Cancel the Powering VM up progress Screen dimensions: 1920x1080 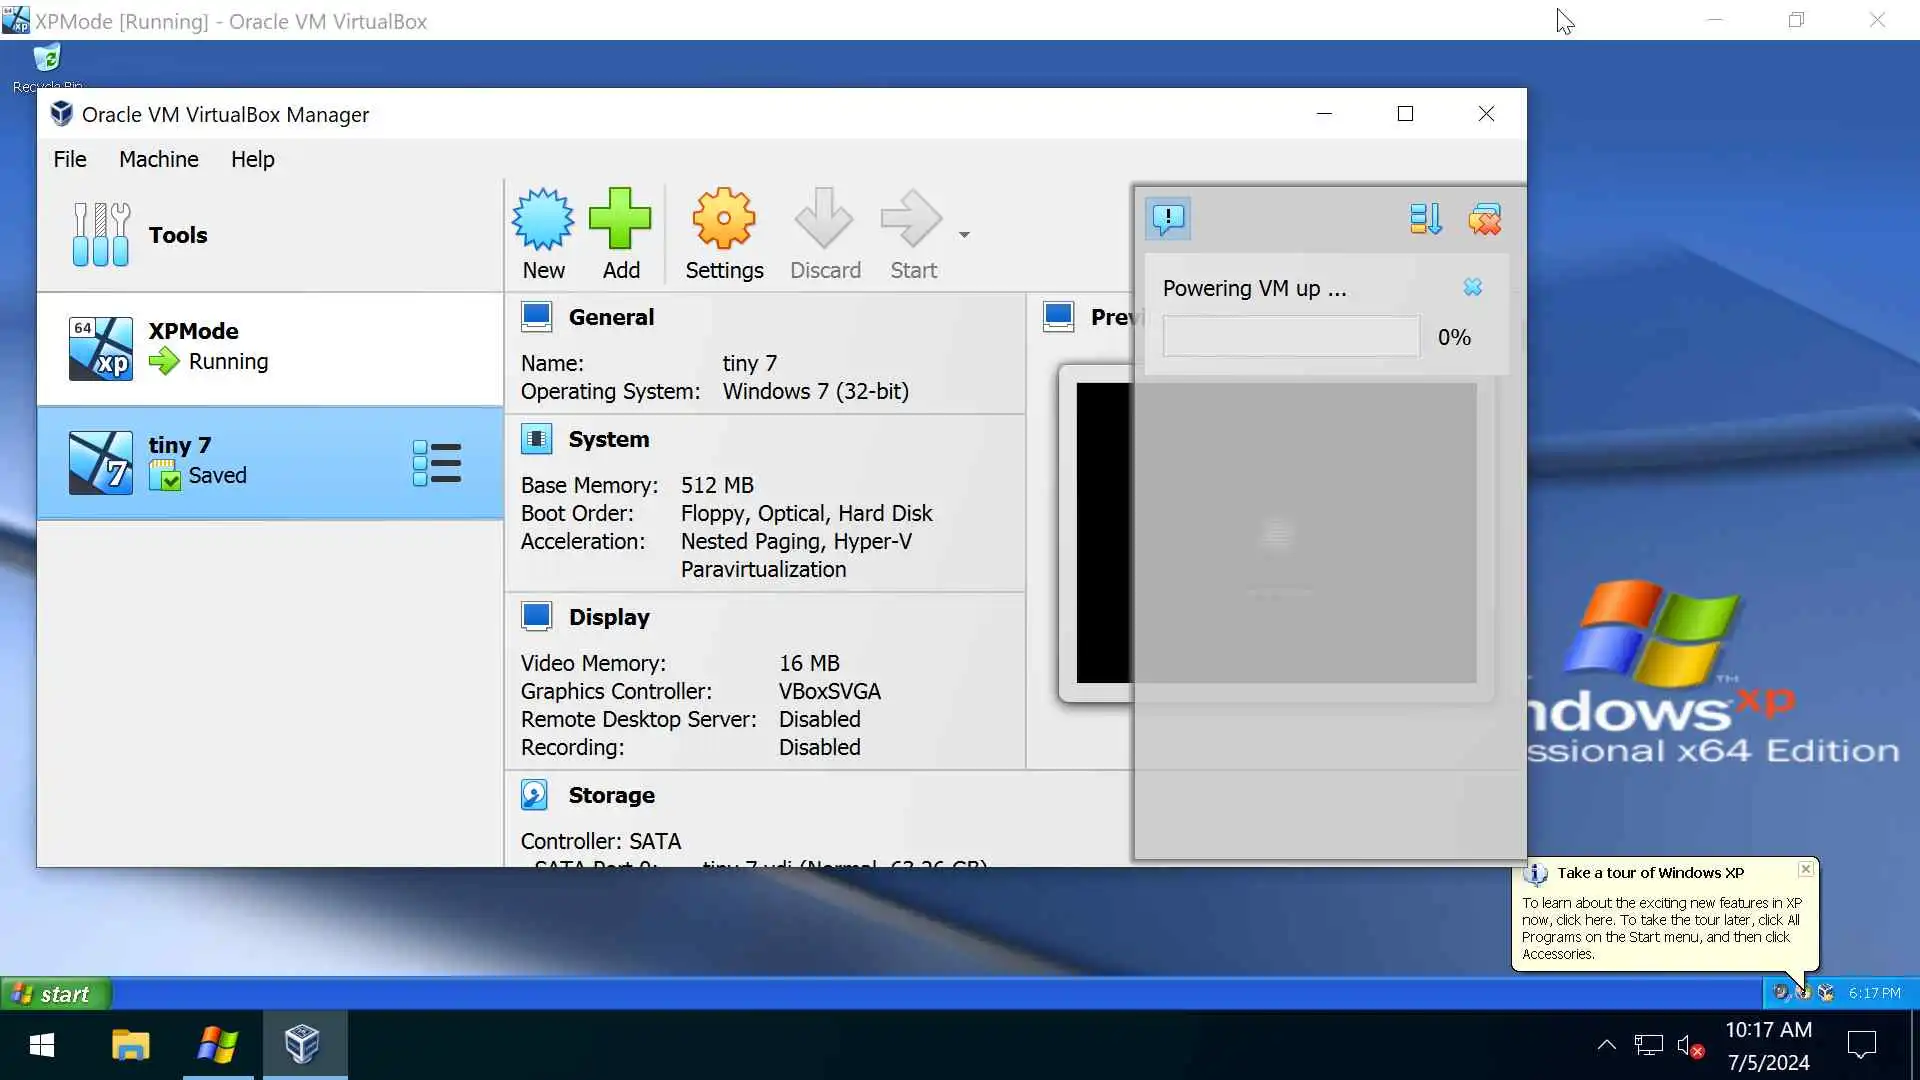point(1473,288)
